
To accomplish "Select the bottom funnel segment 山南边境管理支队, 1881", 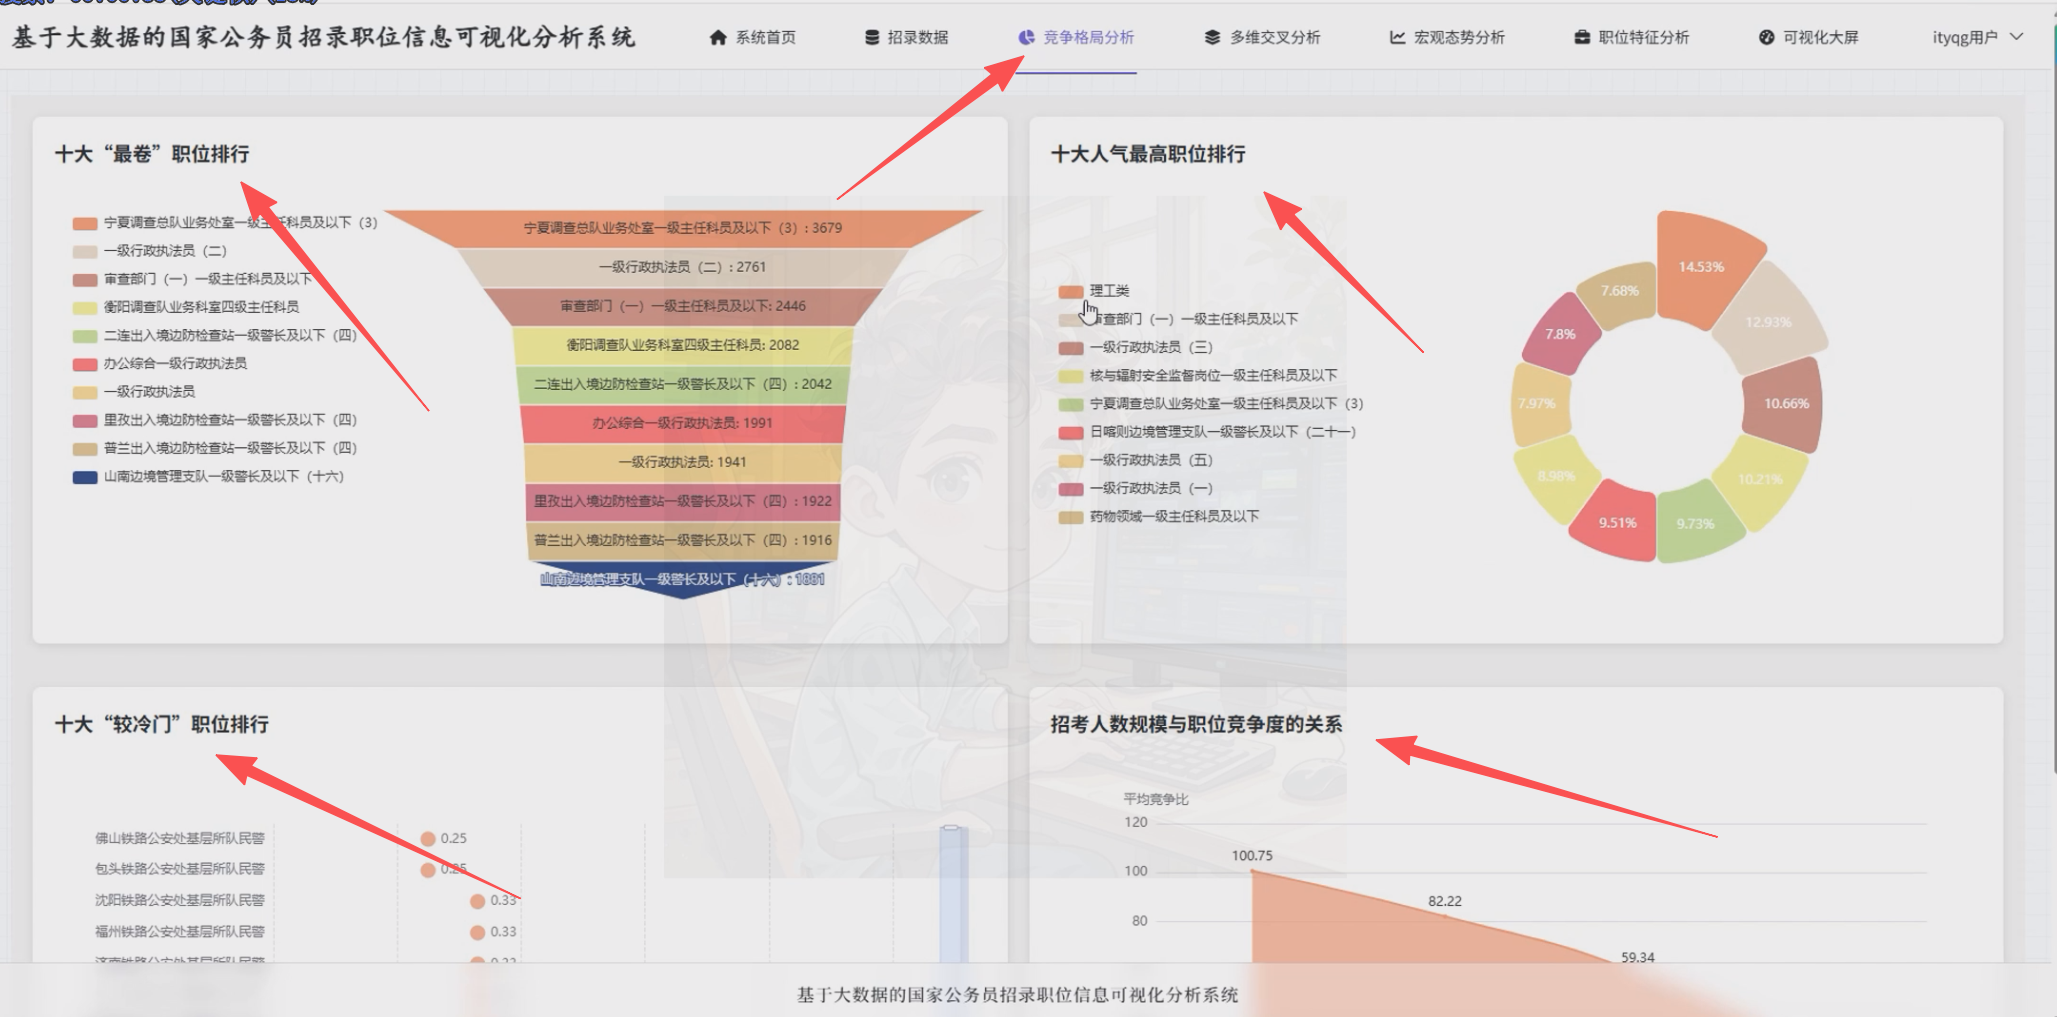I will [x=683, y=579].
